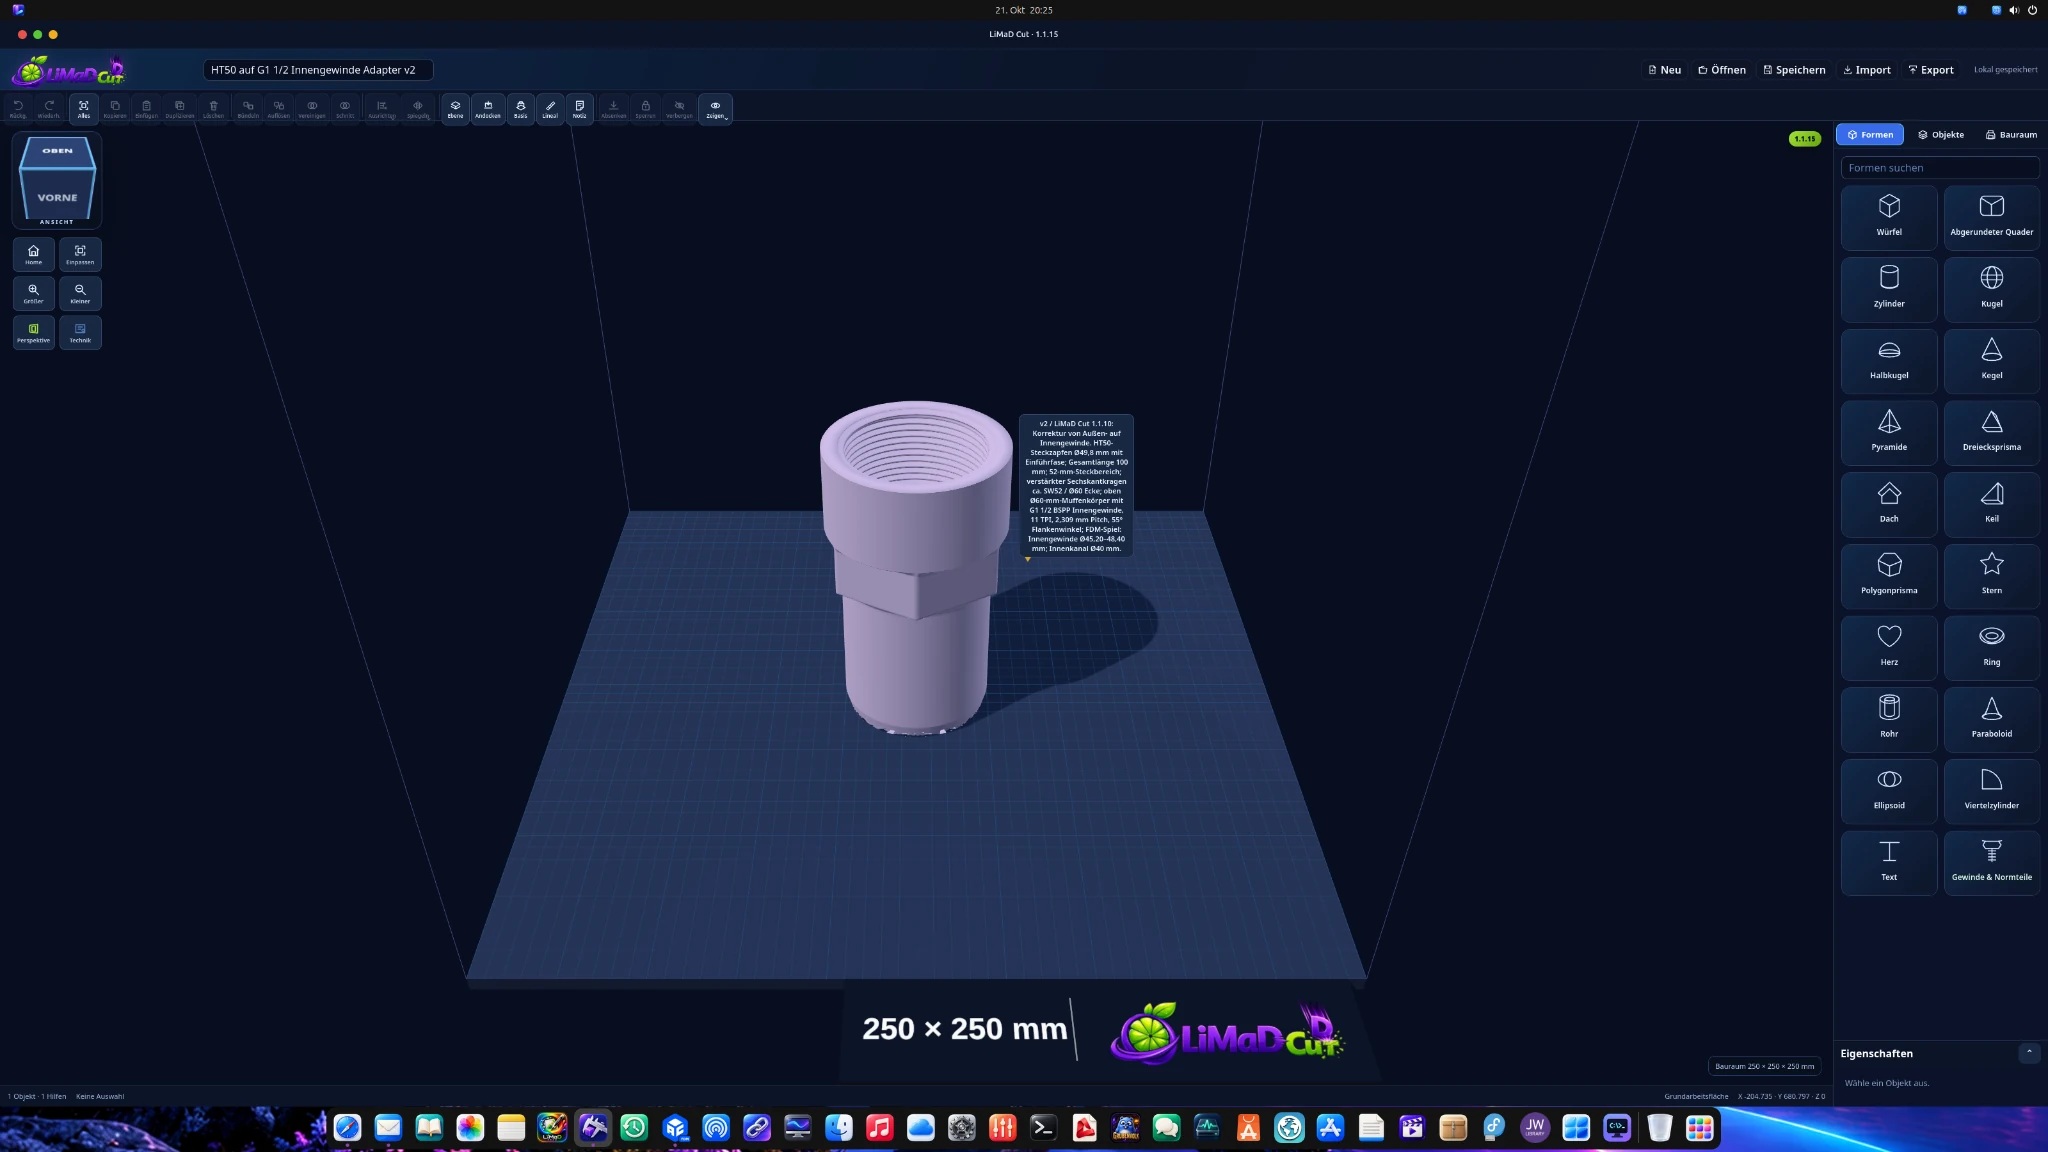This screenshot has width=2048, height=1152.
Task: Click the Neu button
Action: coord(1664,70)
